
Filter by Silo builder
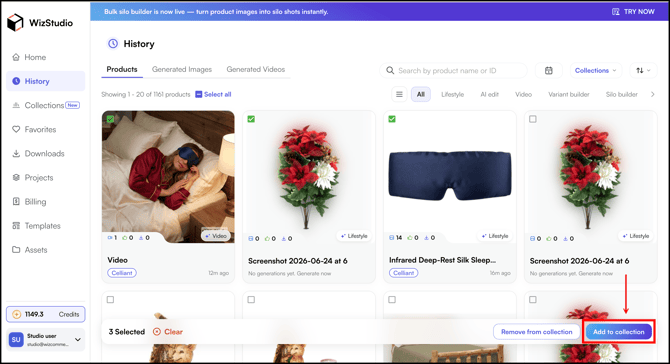(x=622, y=94)
